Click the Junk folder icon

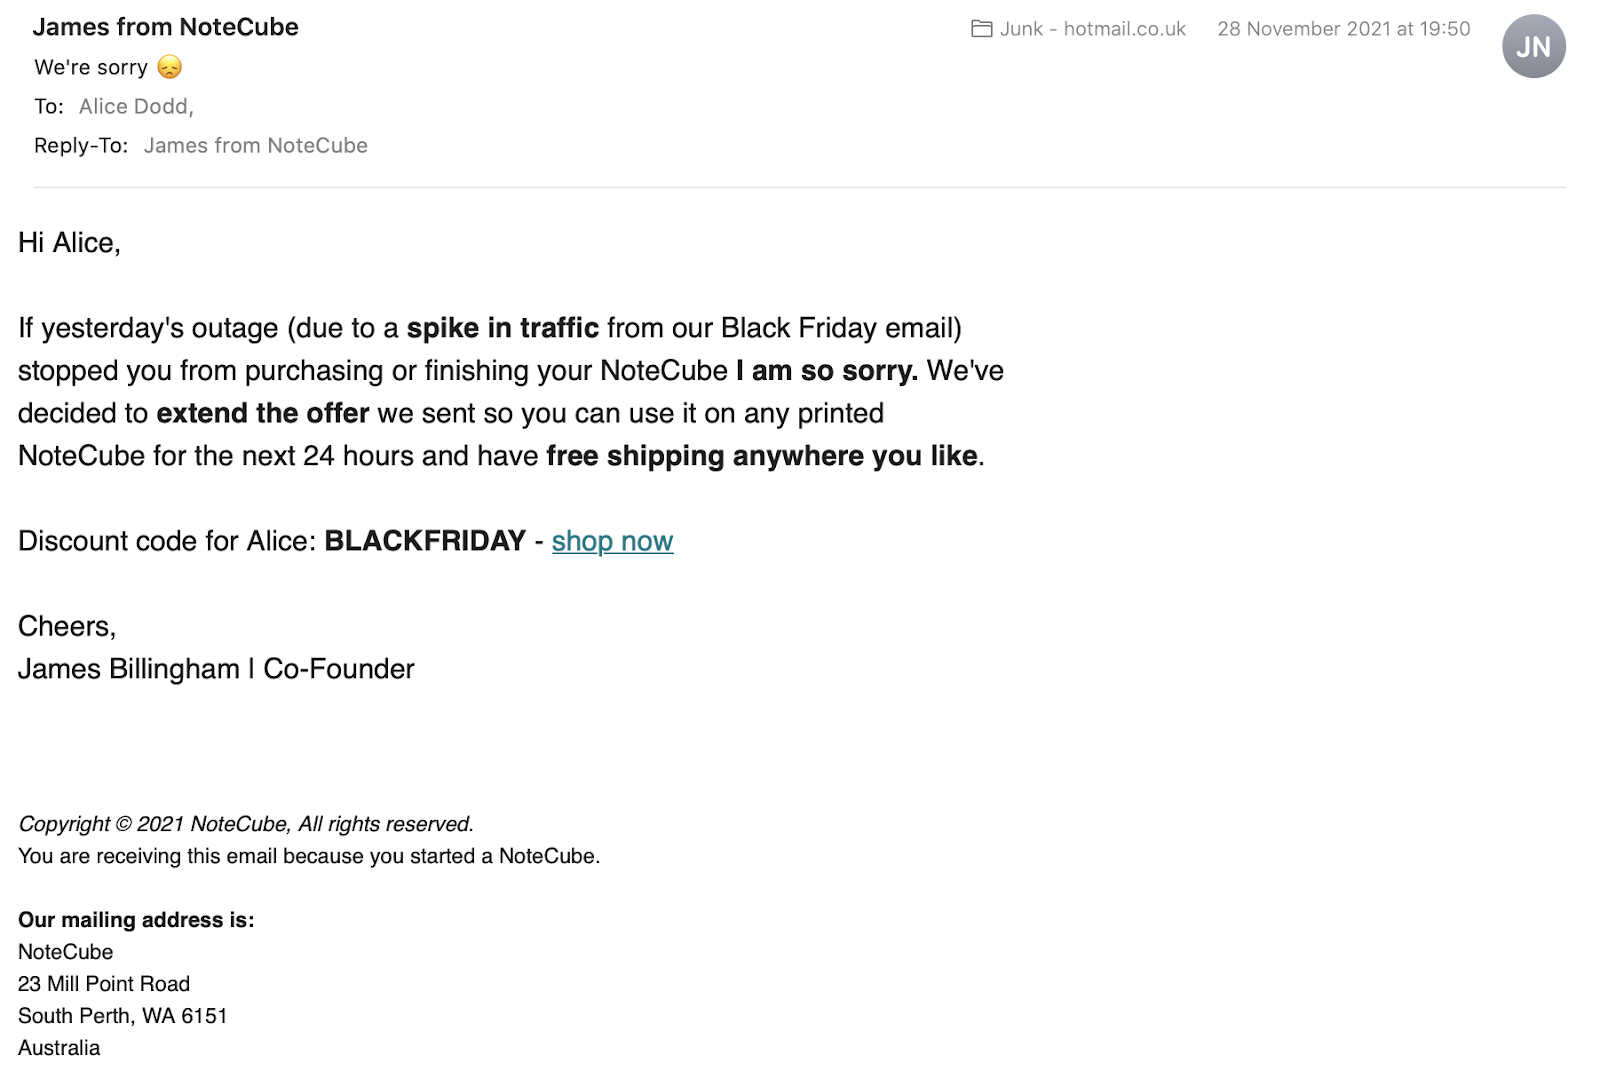click(x=981, y=29)
